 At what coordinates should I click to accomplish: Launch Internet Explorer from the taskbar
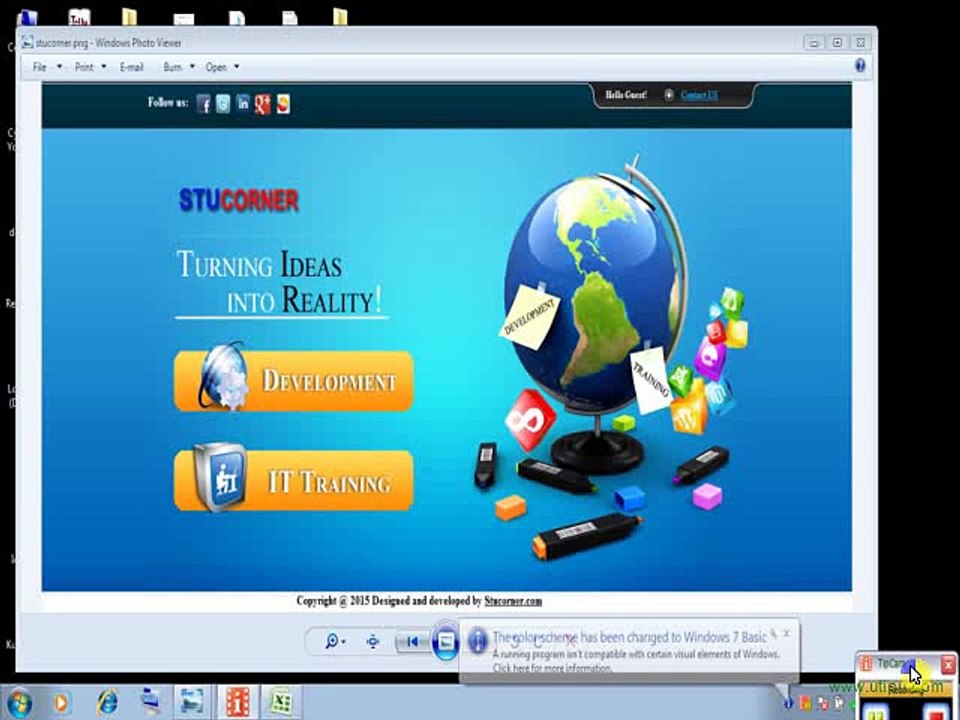coord(107,702)
